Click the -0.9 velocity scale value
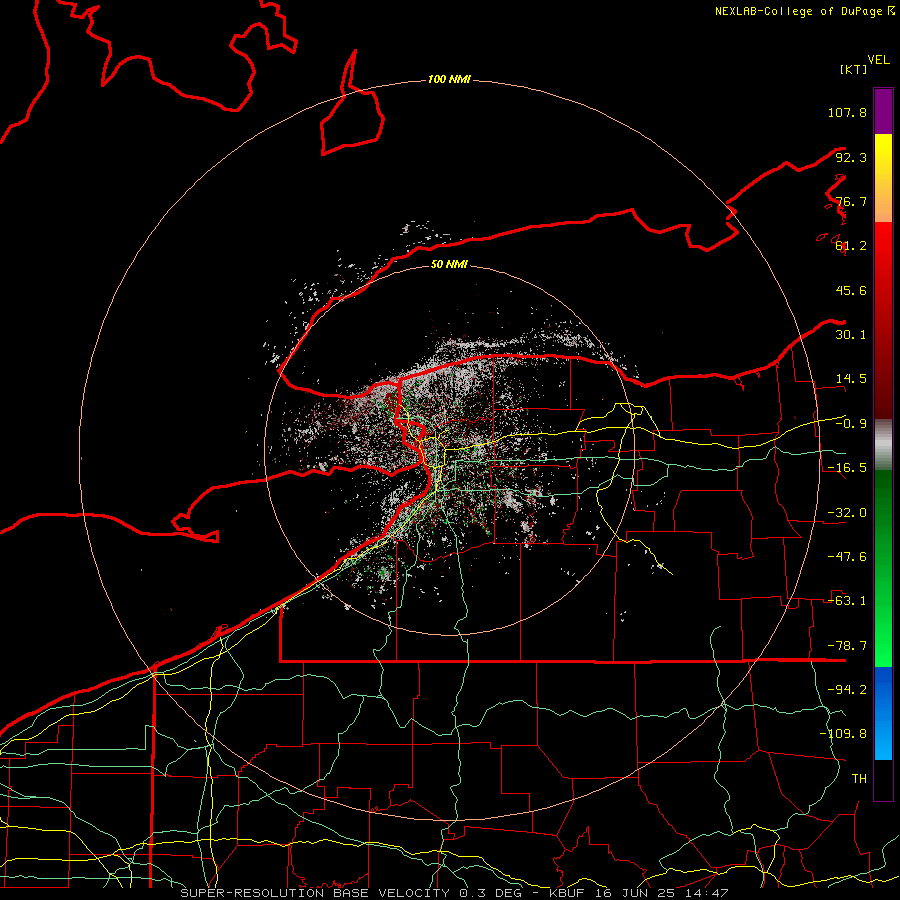The width and height of the screenshot is (900, 900). pyautogui.click(x=851, y=424)
